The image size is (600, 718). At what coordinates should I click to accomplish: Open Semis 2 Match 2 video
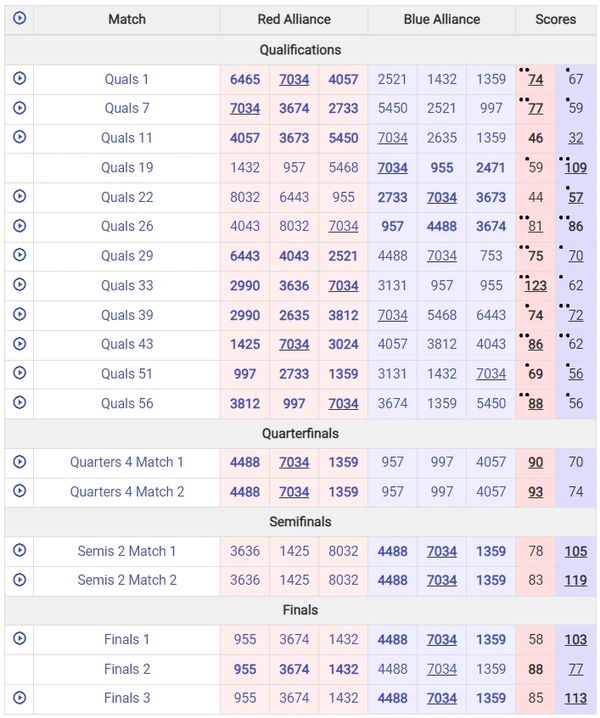pyautogui.click(x=19, y=580)
